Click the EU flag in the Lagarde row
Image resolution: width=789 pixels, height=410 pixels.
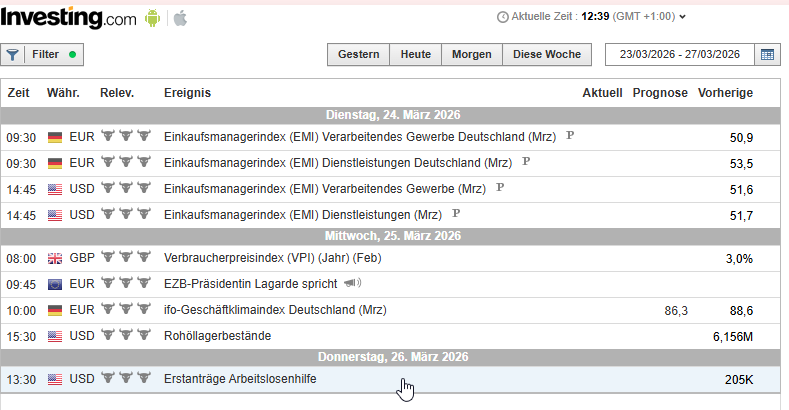[55, 285]
